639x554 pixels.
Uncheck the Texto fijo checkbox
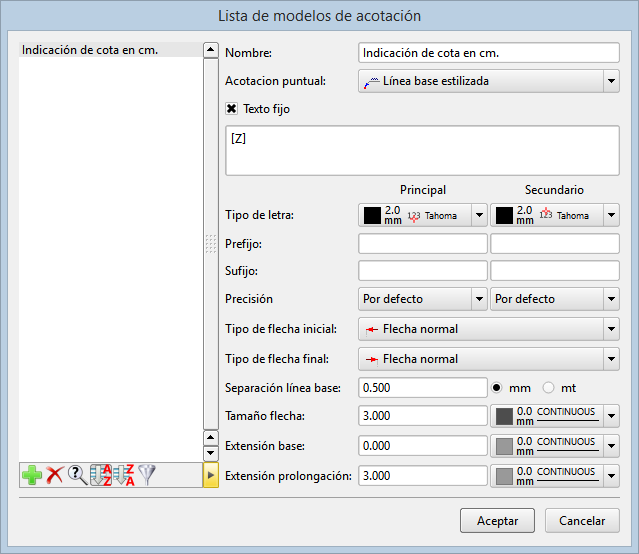pos(231,109)
